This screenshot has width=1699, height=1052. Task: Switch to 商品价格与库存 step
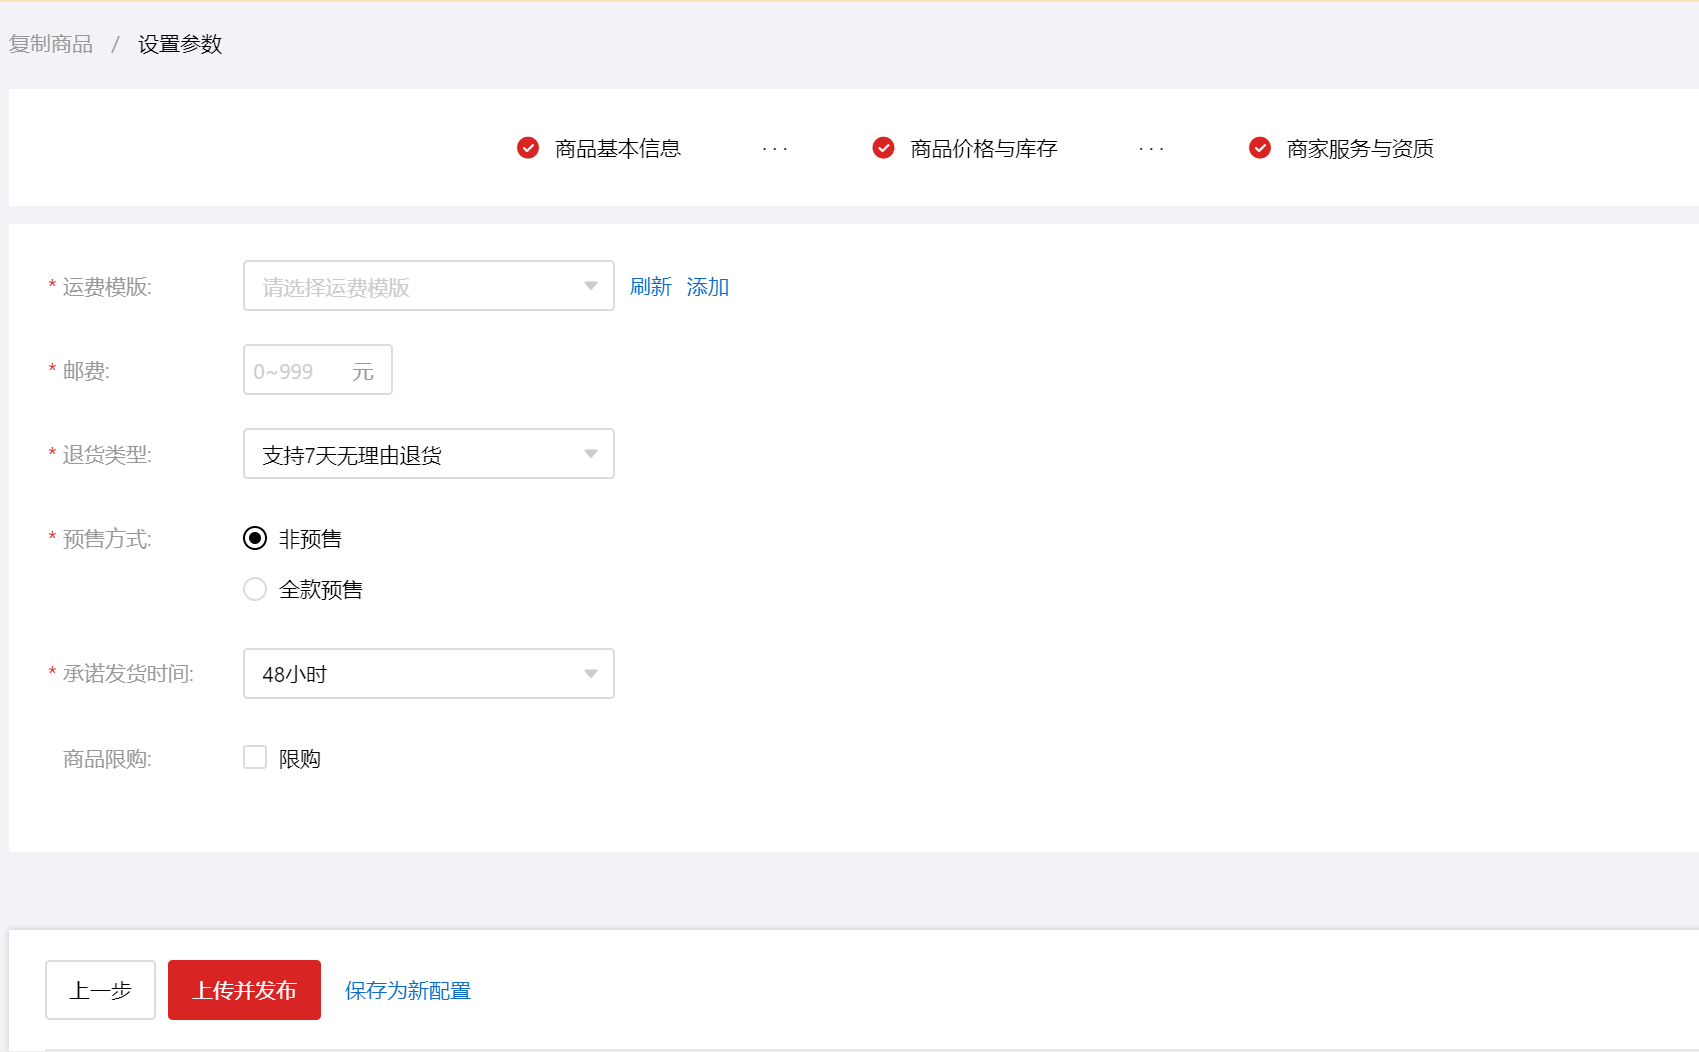point(983,149)
